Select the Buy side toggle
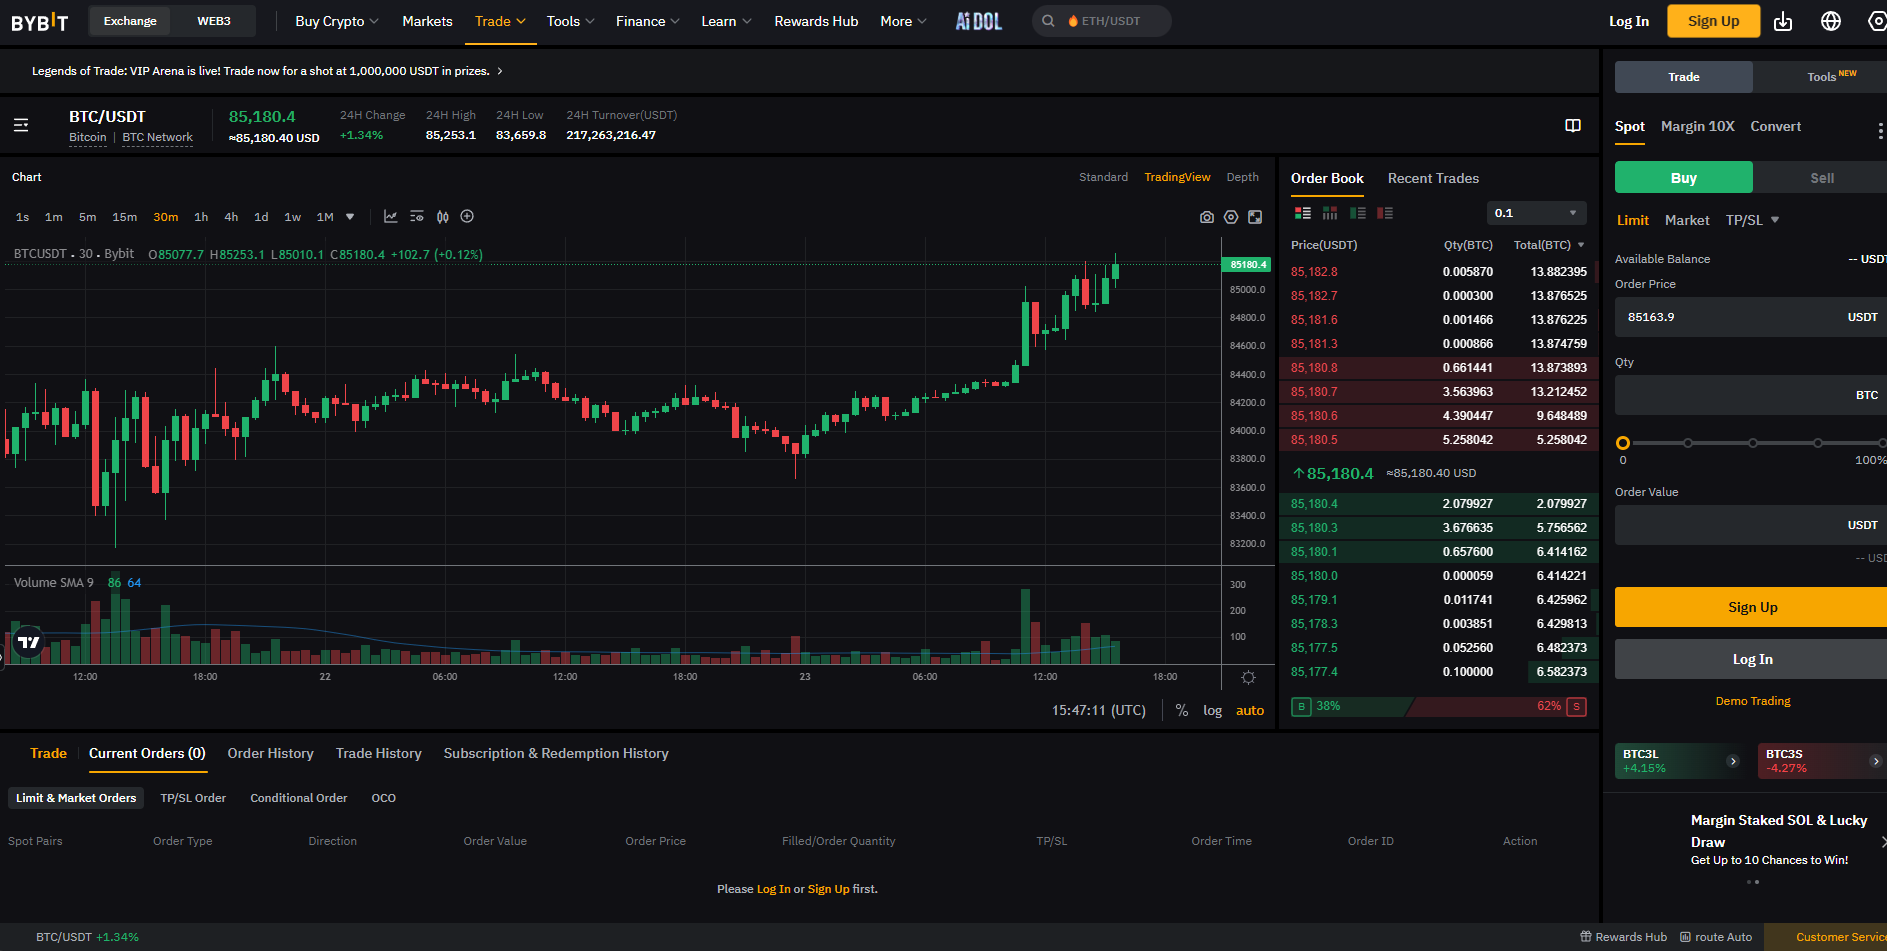The height and width of the screenshot is (951, 1887). [1684, 178]
